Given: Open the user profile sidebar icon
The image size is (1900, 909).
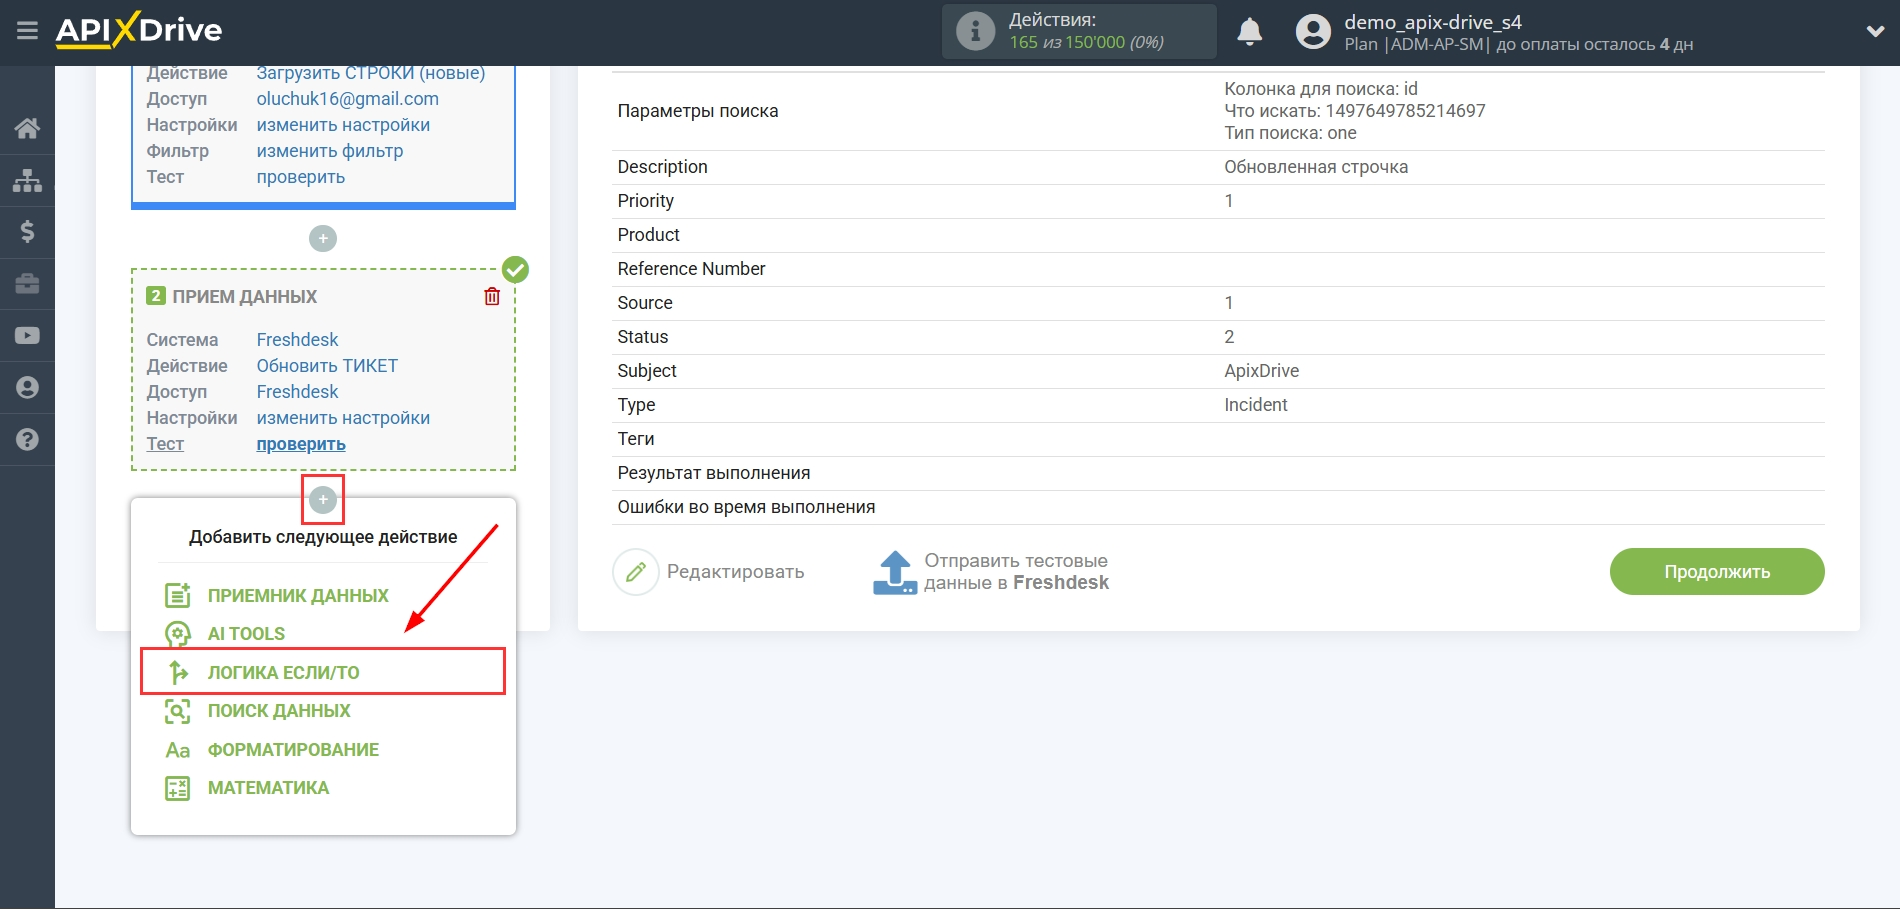Looking at the screenshot, I should pos(27,388).
